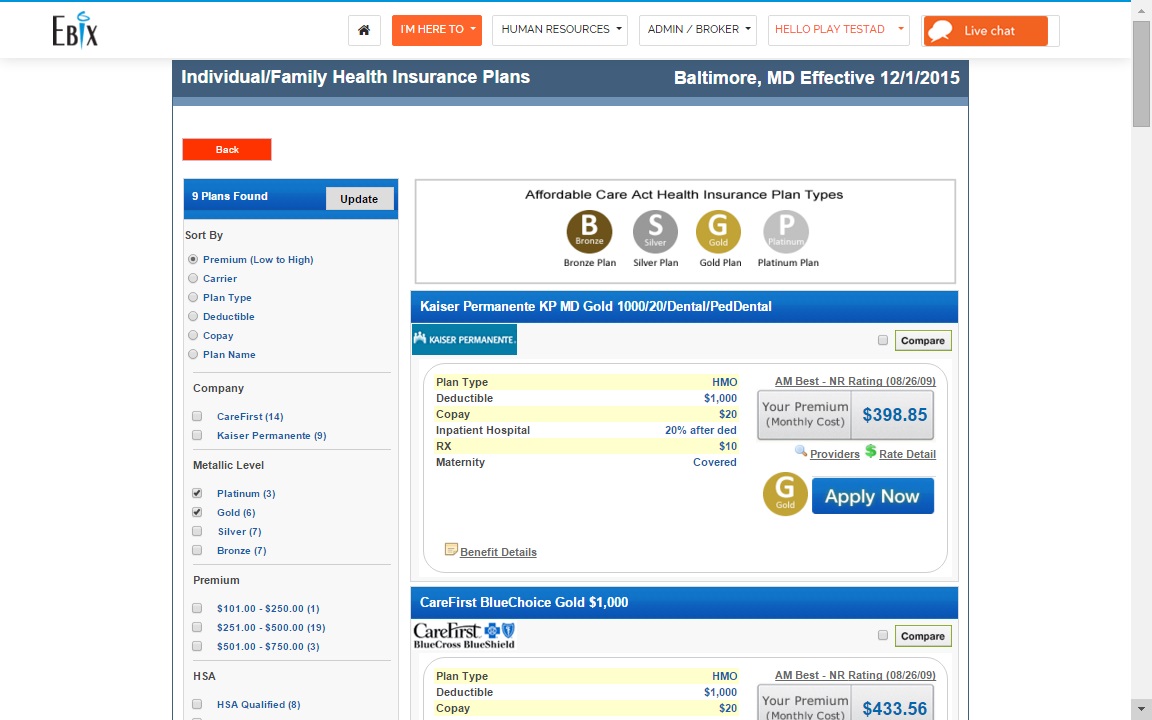Go to the home icon button
Screen dimensions: 1152x720
(x=364, y=30)
